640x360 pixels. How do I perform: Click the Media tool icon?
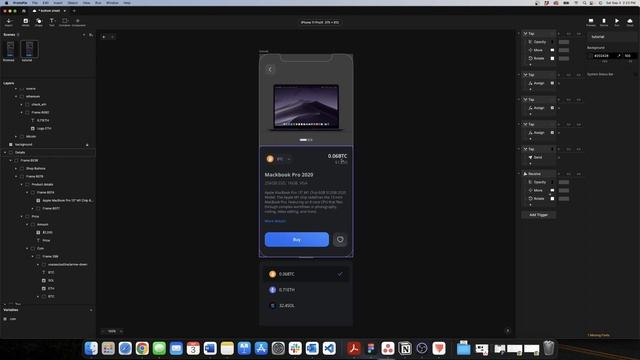26,22
